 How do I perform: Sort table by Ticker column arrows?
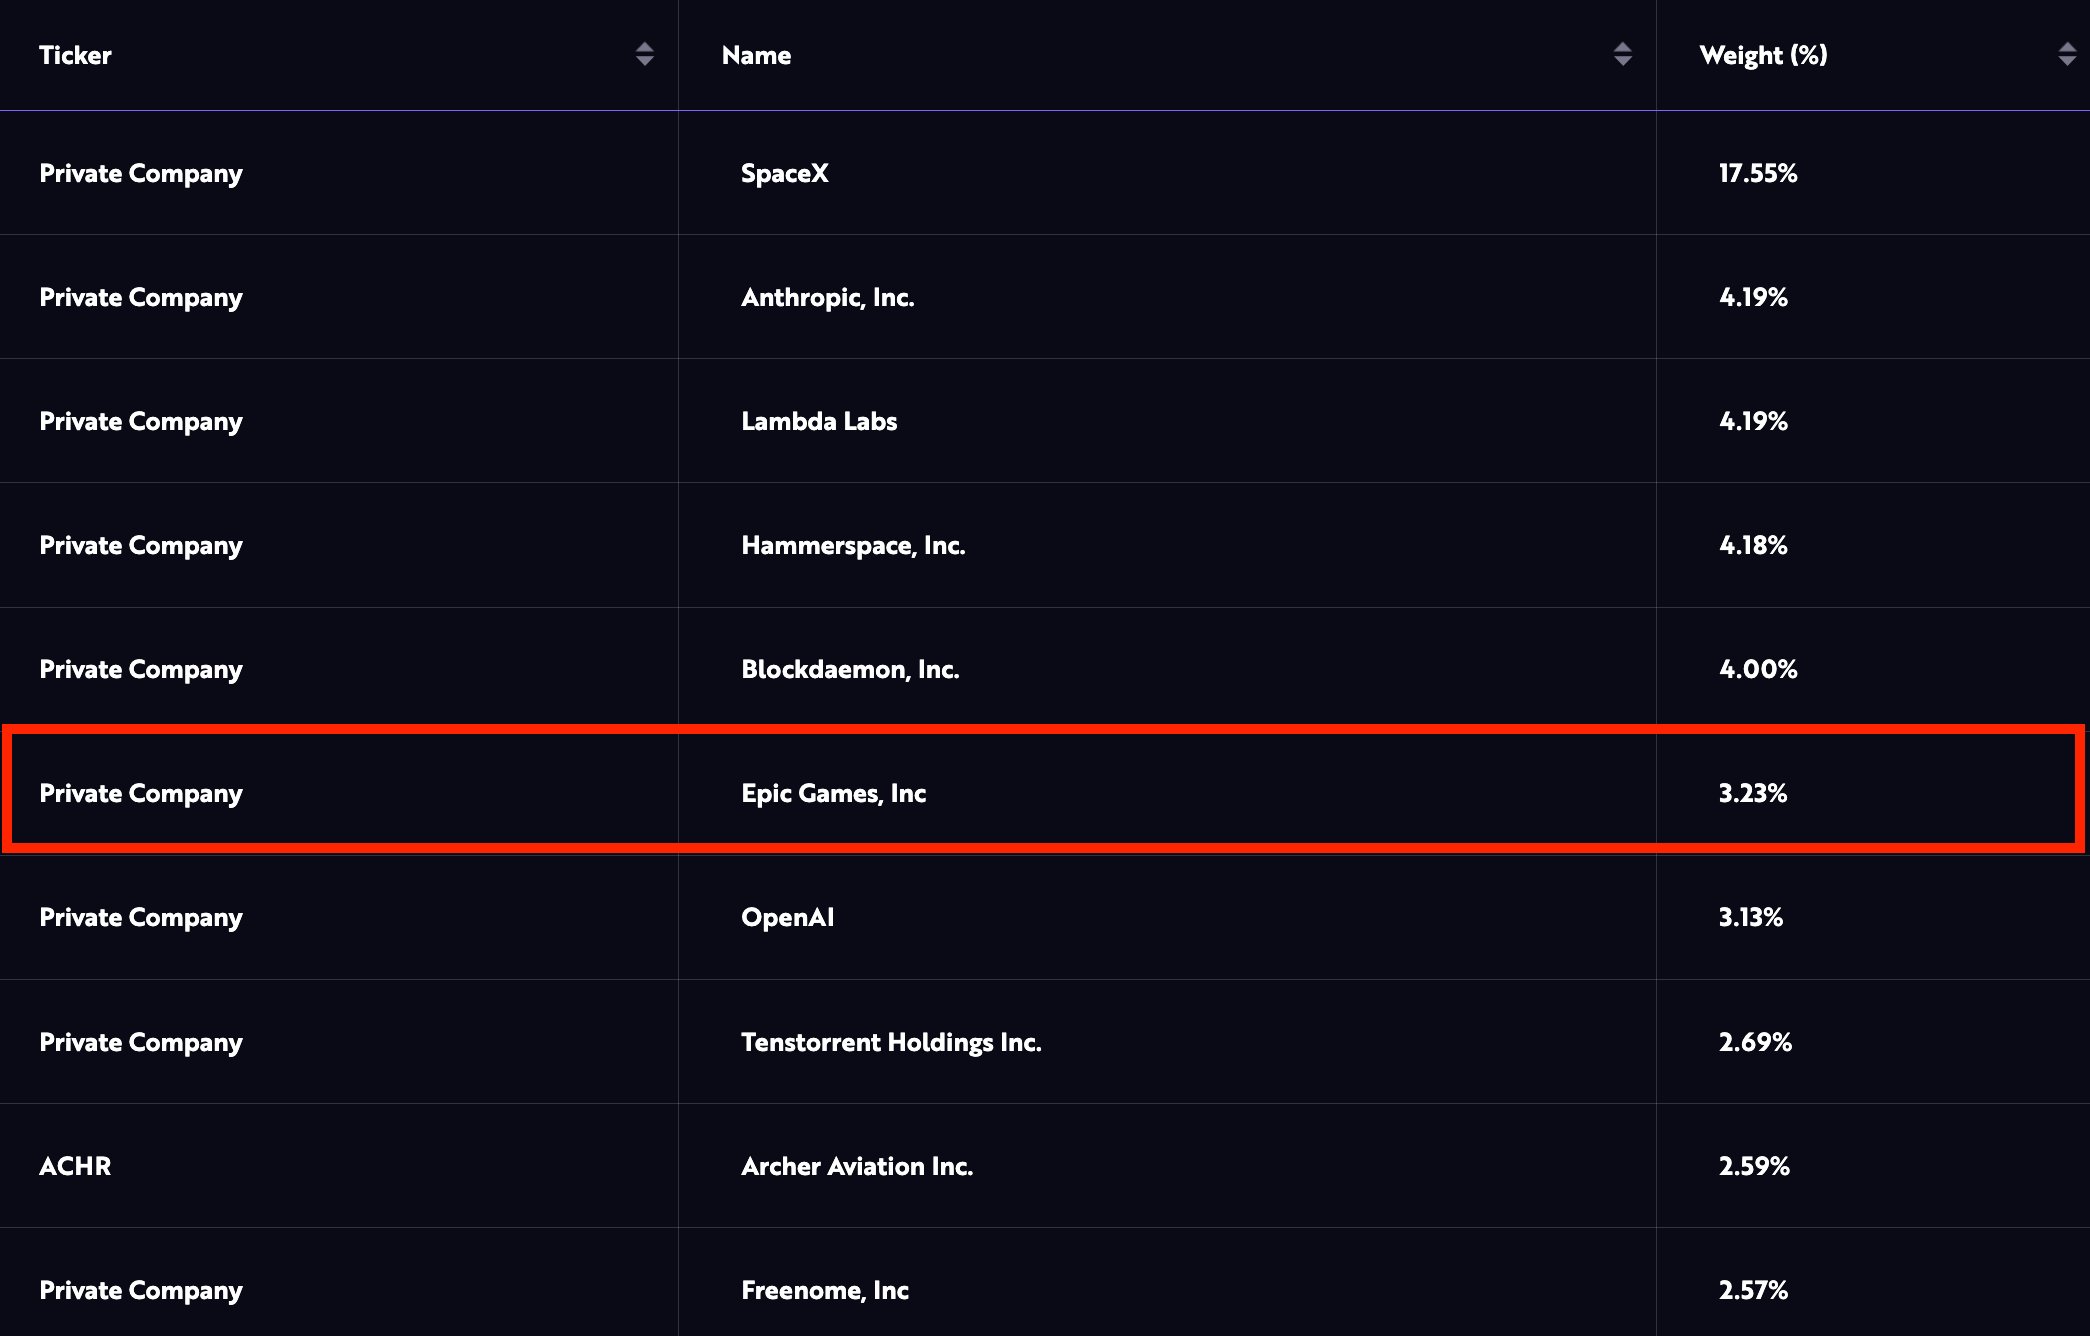[645, 54]
